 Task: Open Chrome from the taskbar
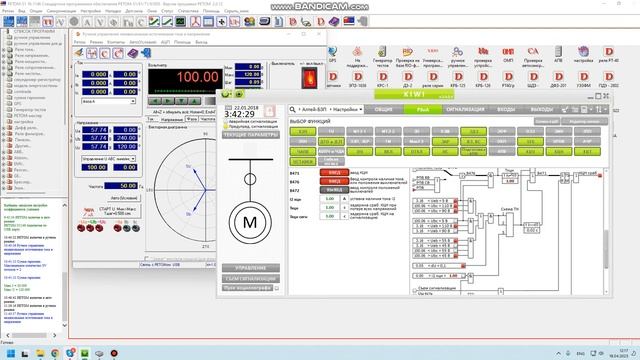click(55, 353)
